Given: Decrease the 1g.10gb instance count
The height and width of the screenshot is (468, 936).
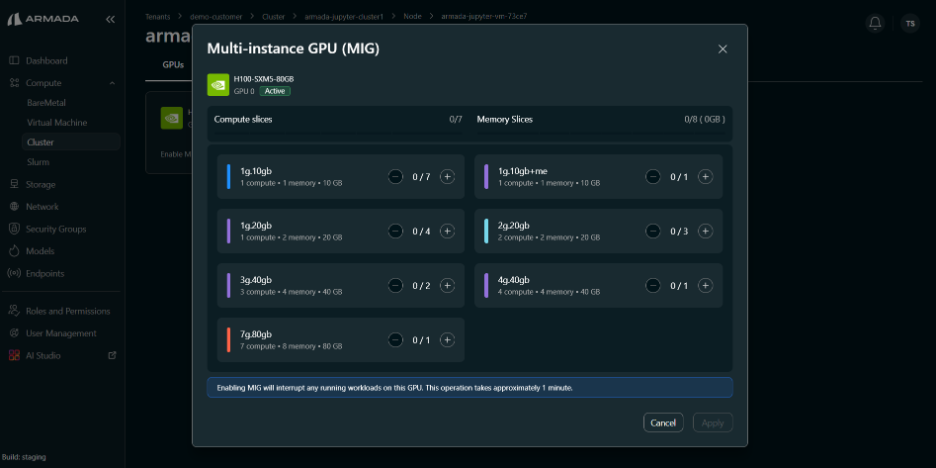Looking at the screenshot, I should (x=395, y=177).
